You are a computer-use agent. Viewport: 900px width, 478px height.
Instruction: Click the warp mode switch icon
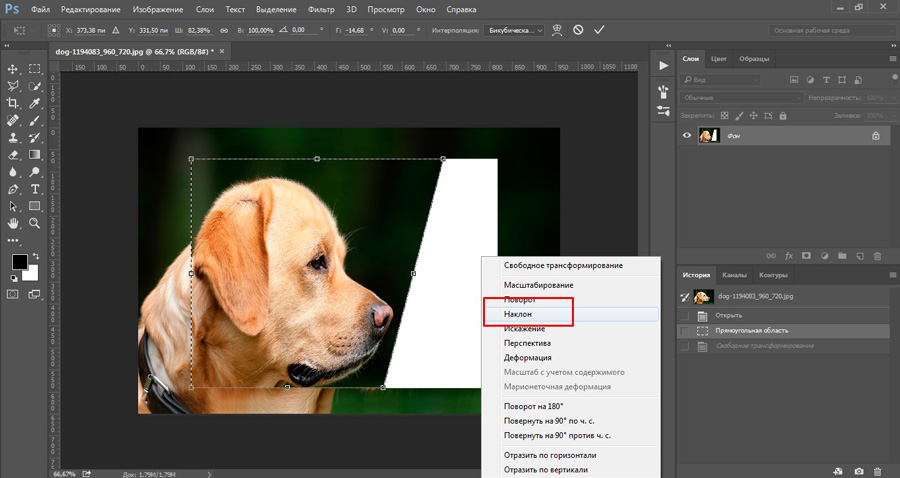tap(556, 30)
